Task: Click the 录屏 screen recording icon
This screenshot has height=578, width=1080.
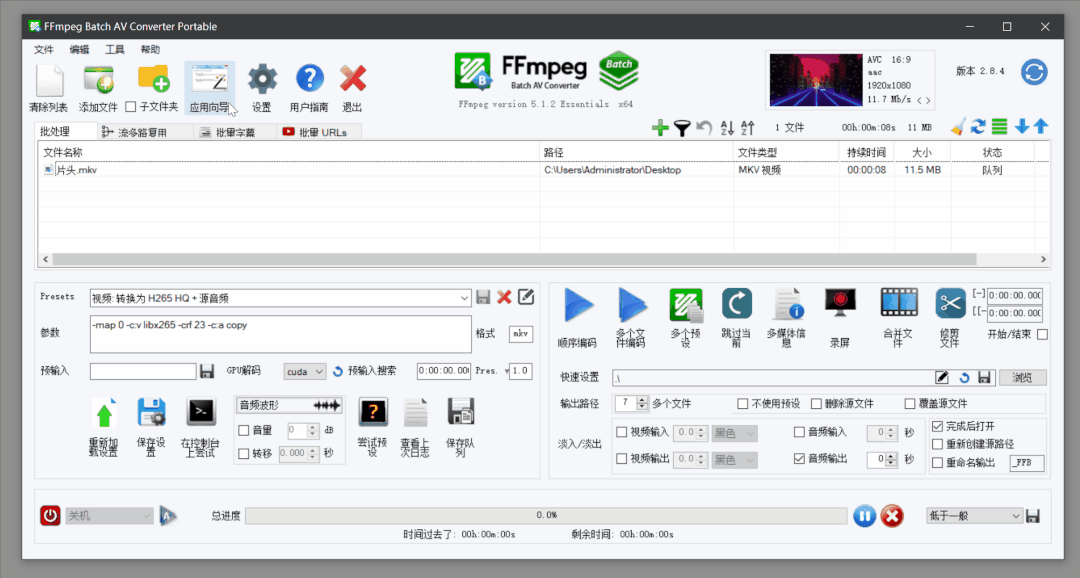Action: pyautogui.click(x=839, y=303)
